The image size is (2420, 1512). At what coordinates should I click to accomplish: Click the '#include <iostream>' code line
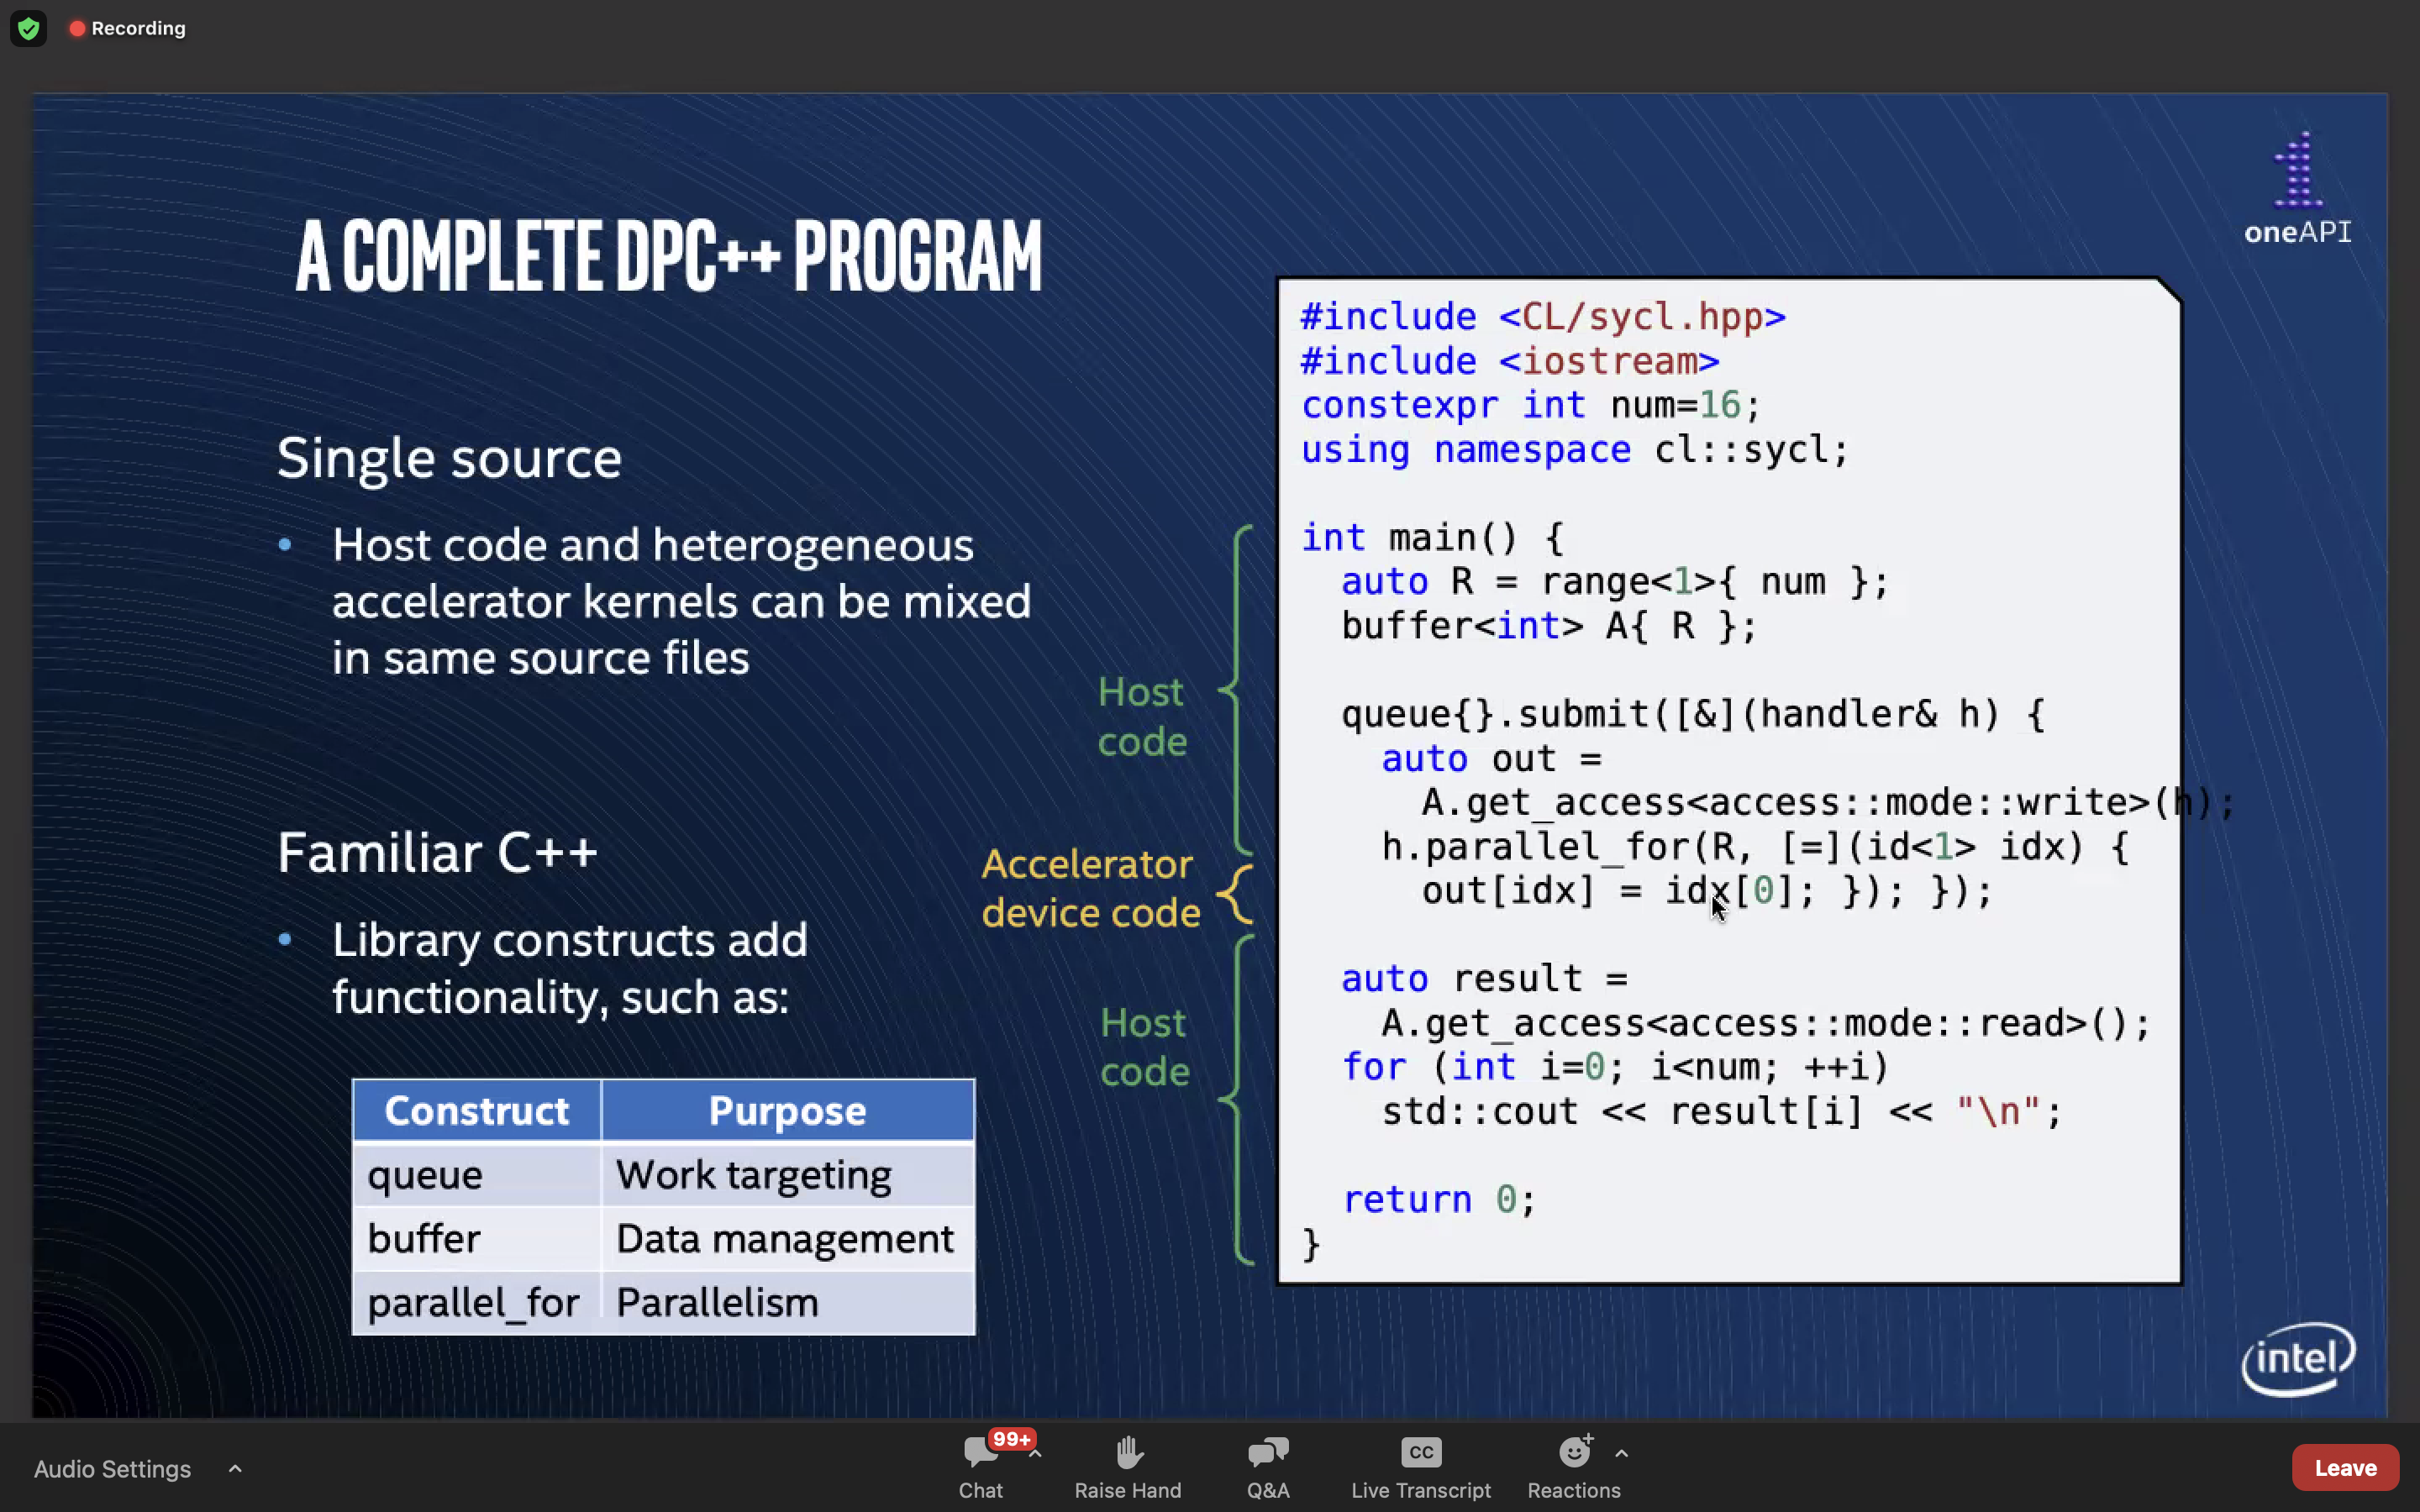pos(1509,361)
